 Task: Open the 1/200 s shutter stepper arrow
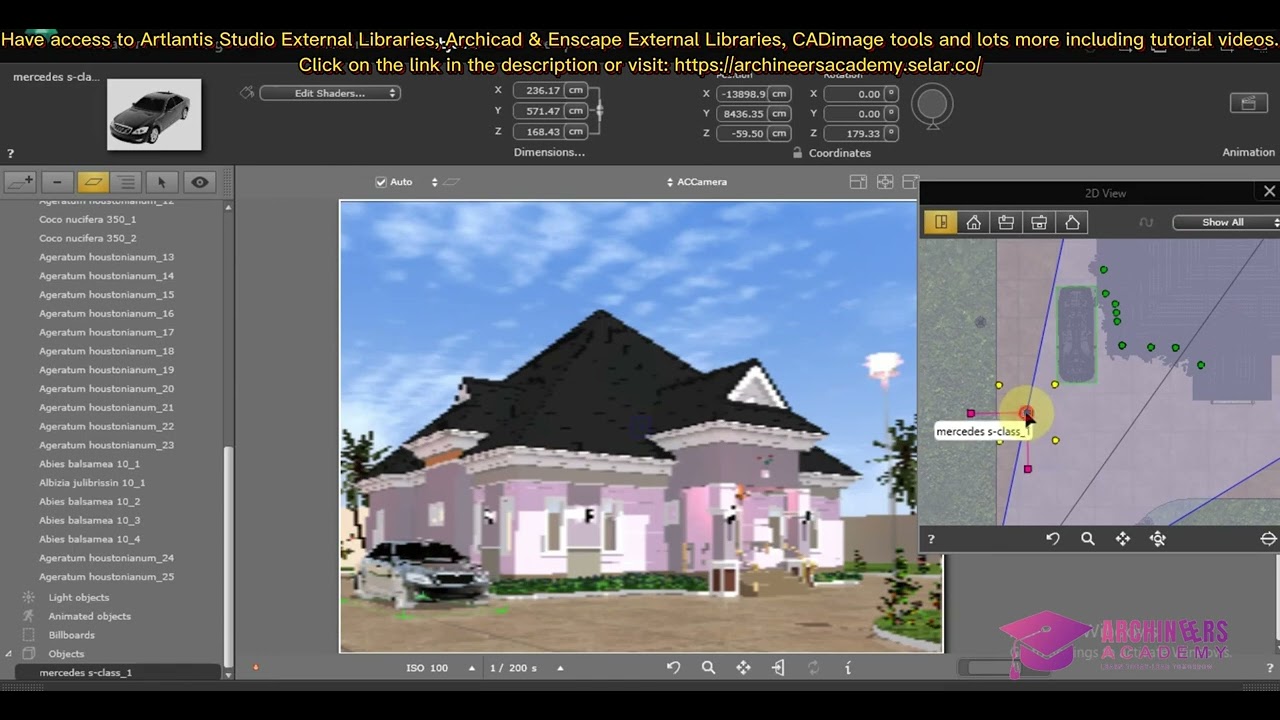(x=560, y=668)
